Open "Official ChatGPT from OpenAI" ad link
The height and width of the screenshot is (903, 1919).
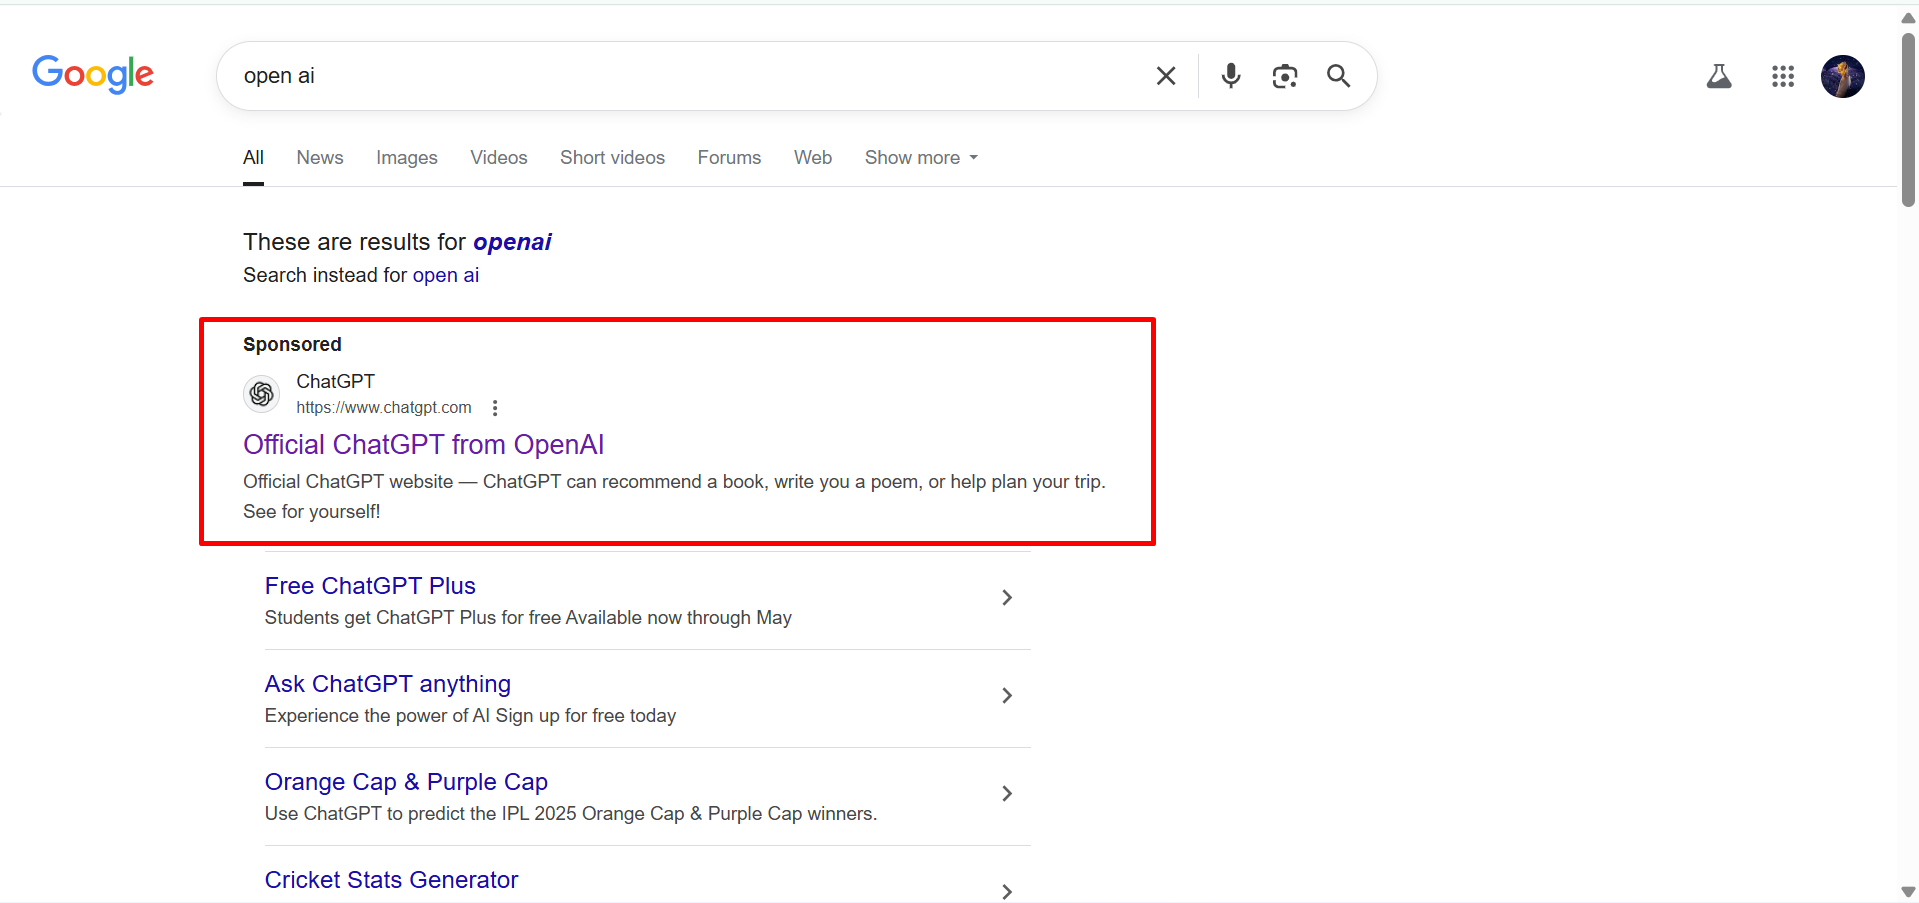(424, 445)
